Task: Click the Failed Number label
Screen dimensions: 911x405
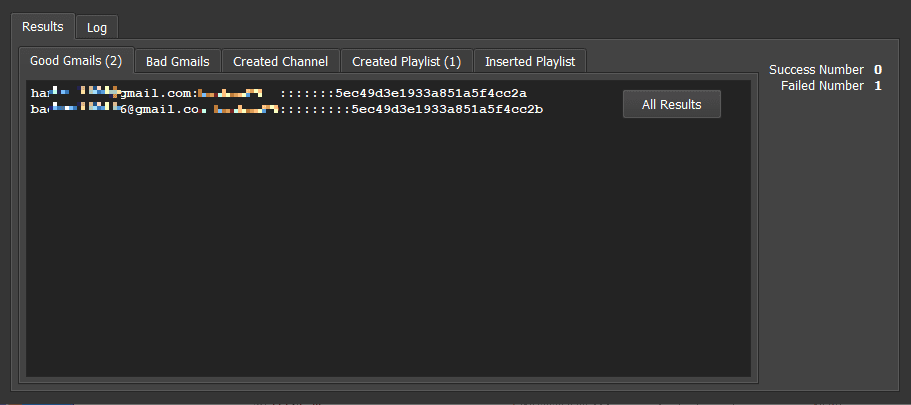Action: point(822,86)
